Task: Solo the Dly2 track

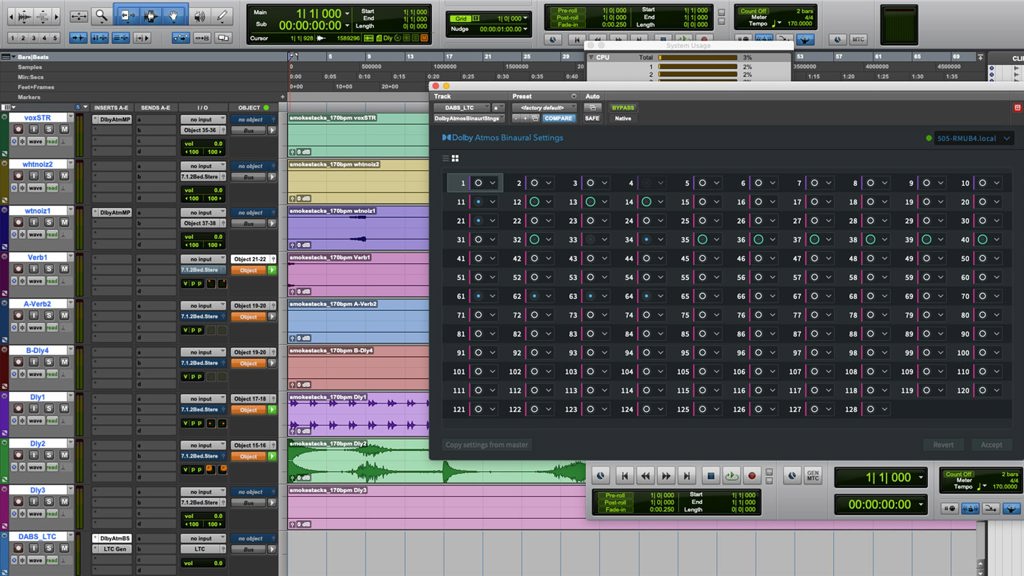Action: (x=49, y=455)
